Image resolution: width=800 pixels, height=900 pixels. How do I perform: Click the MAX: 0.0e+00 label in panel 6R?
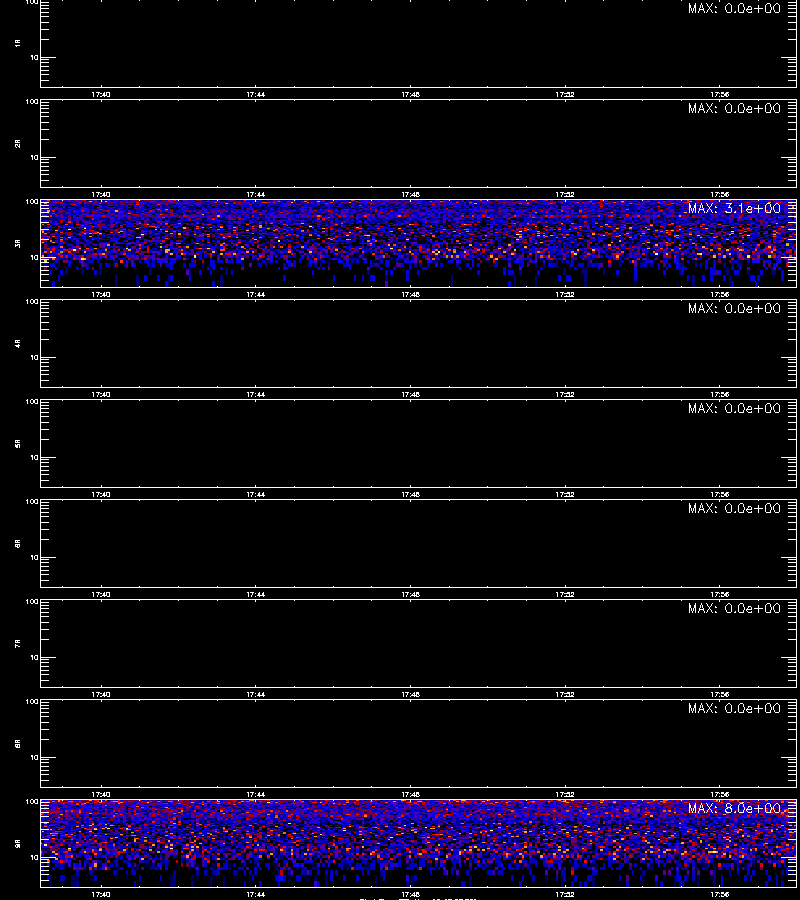[x=734, y=509]
